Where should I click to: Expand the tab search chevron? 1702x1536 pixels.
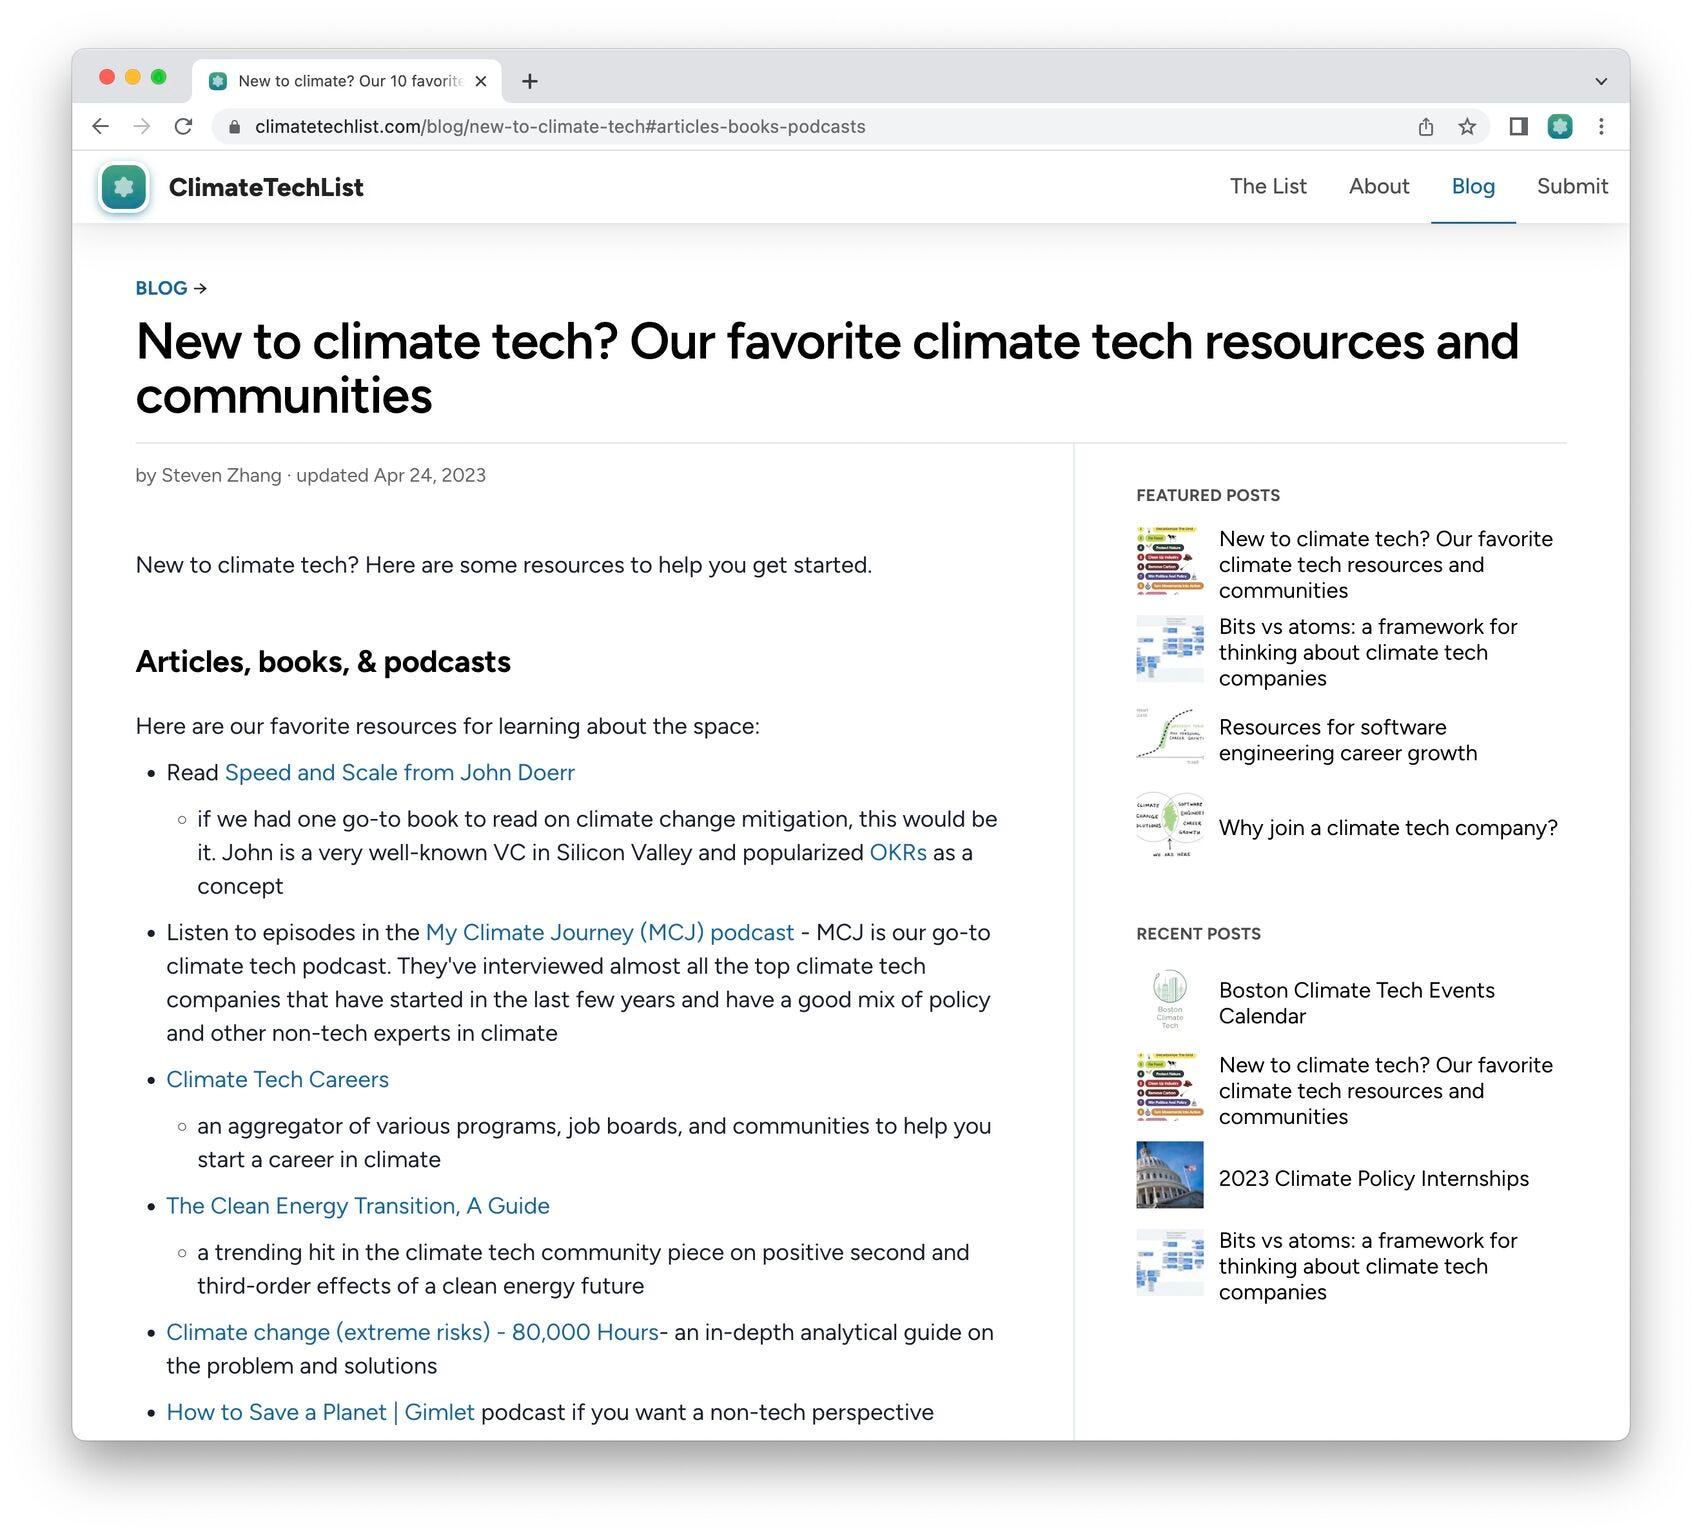(x=1601, y=81)
